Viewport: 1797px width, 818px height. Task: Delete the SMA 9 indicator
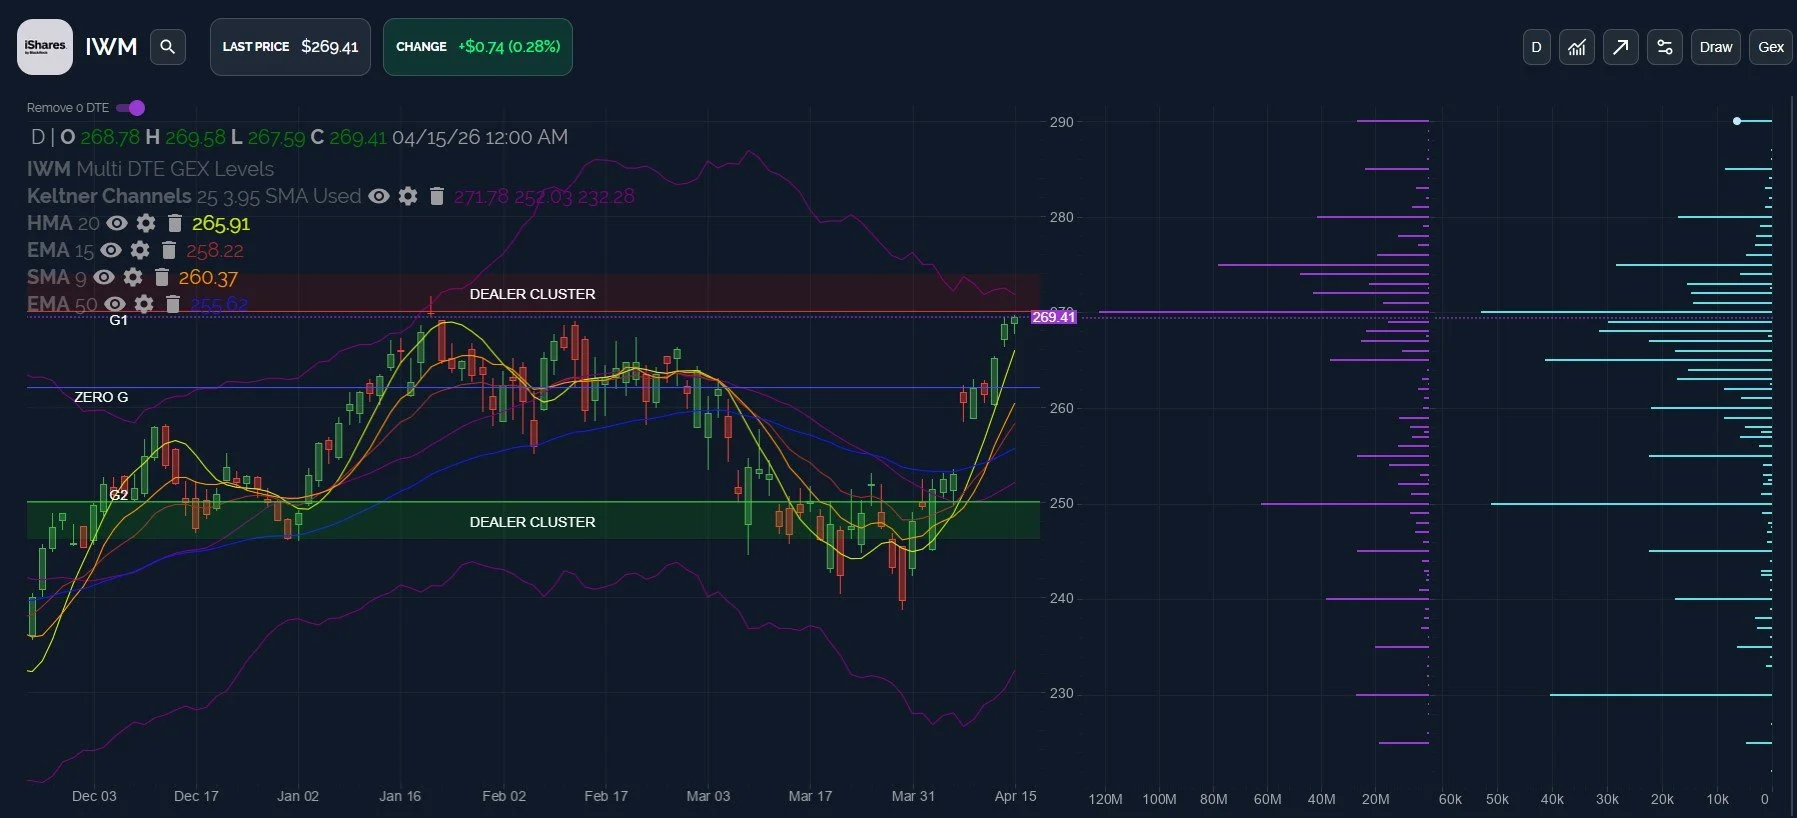pyautogui.click(x=161, y=277)
